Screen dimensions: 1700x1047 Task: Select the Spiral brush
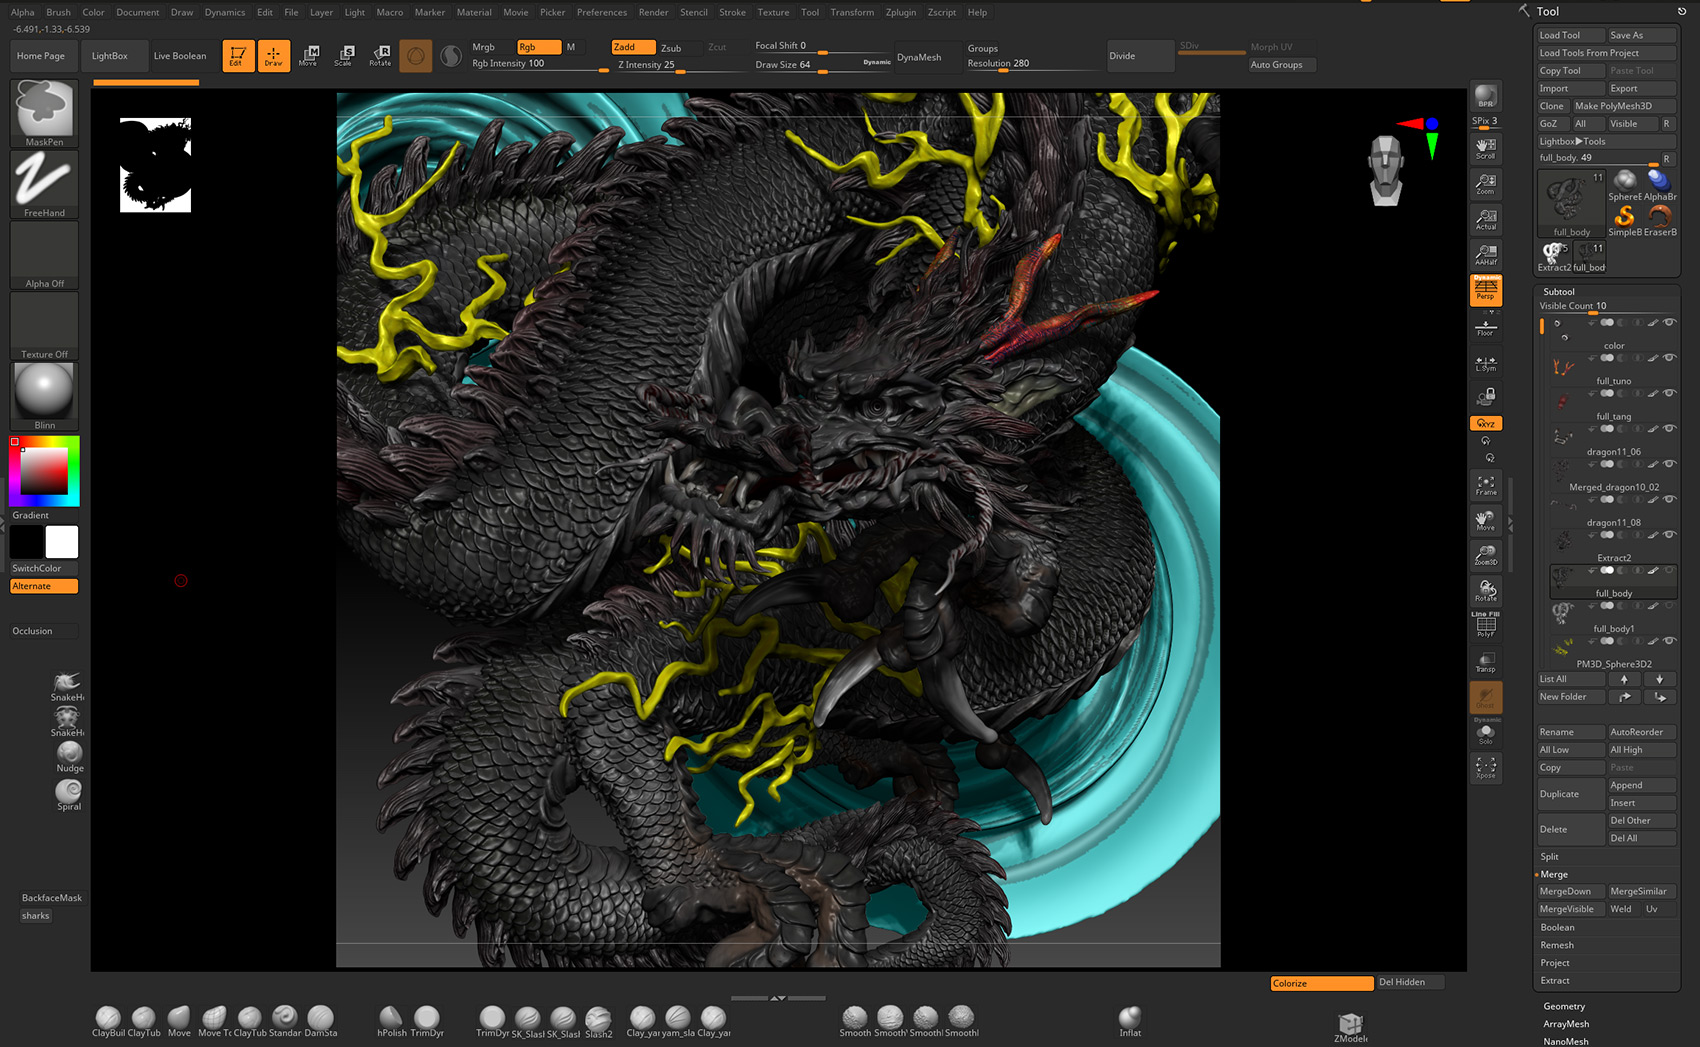[x=69, y=795]
